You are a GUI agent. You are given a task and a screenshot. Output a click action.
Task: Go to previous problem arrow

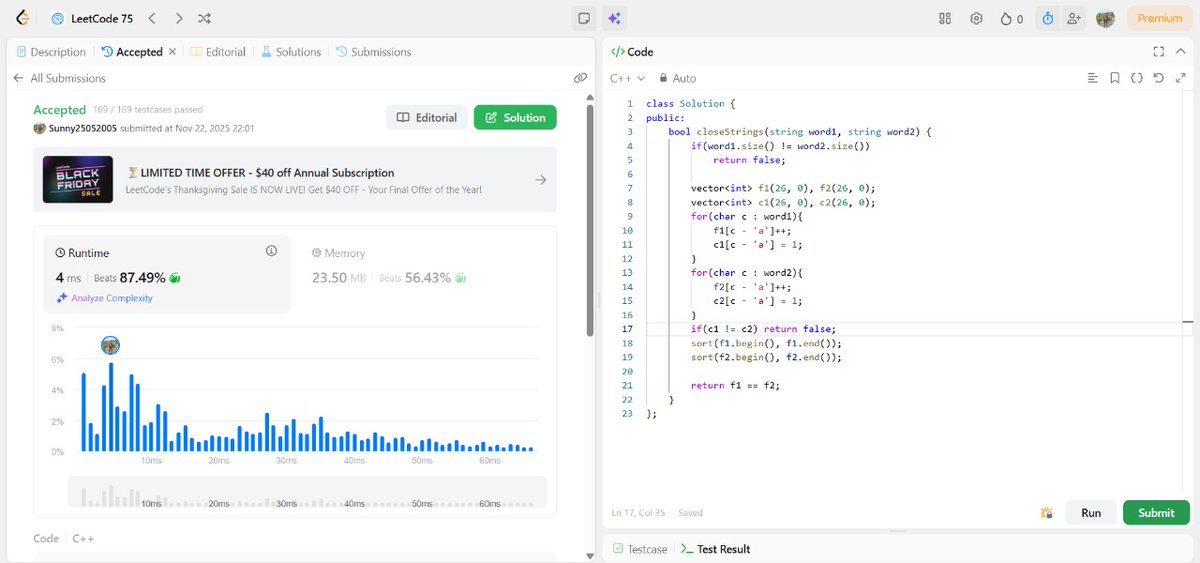pos(151,18)
